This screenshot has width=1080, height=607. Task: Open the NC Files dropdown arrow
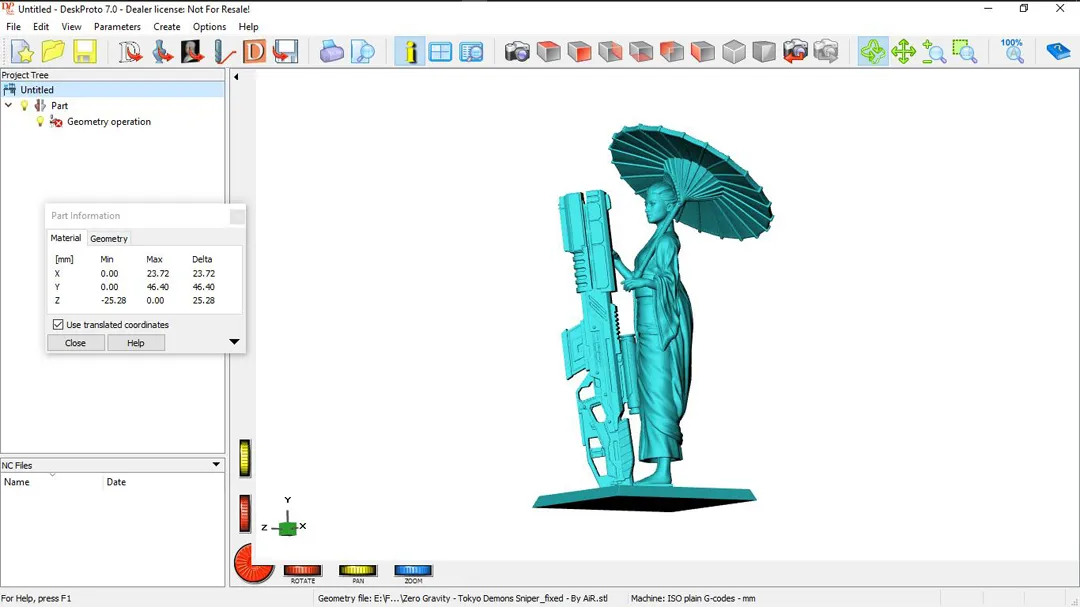pyautogui.click(x=216, y=465)
